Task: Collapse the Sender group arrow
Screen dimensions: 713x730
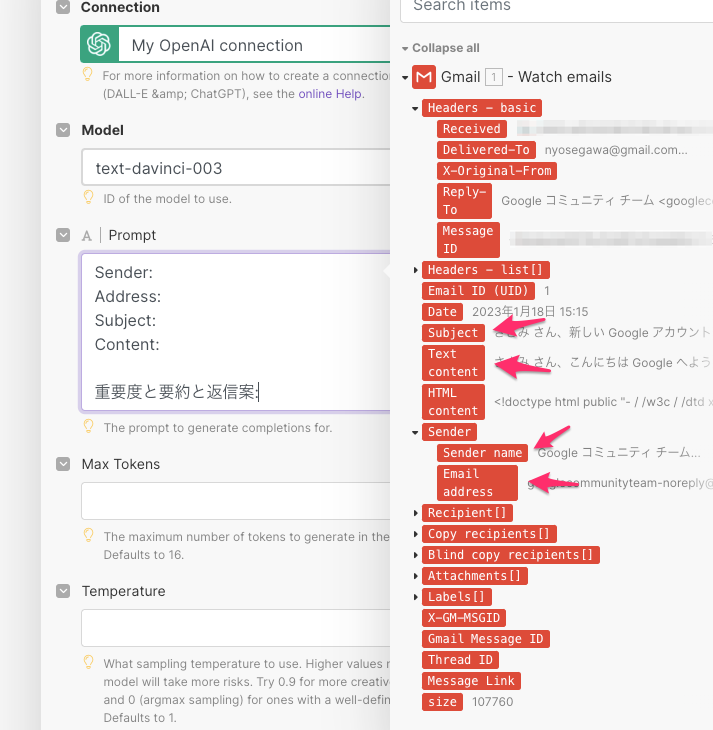Action: tap(415, 433)
